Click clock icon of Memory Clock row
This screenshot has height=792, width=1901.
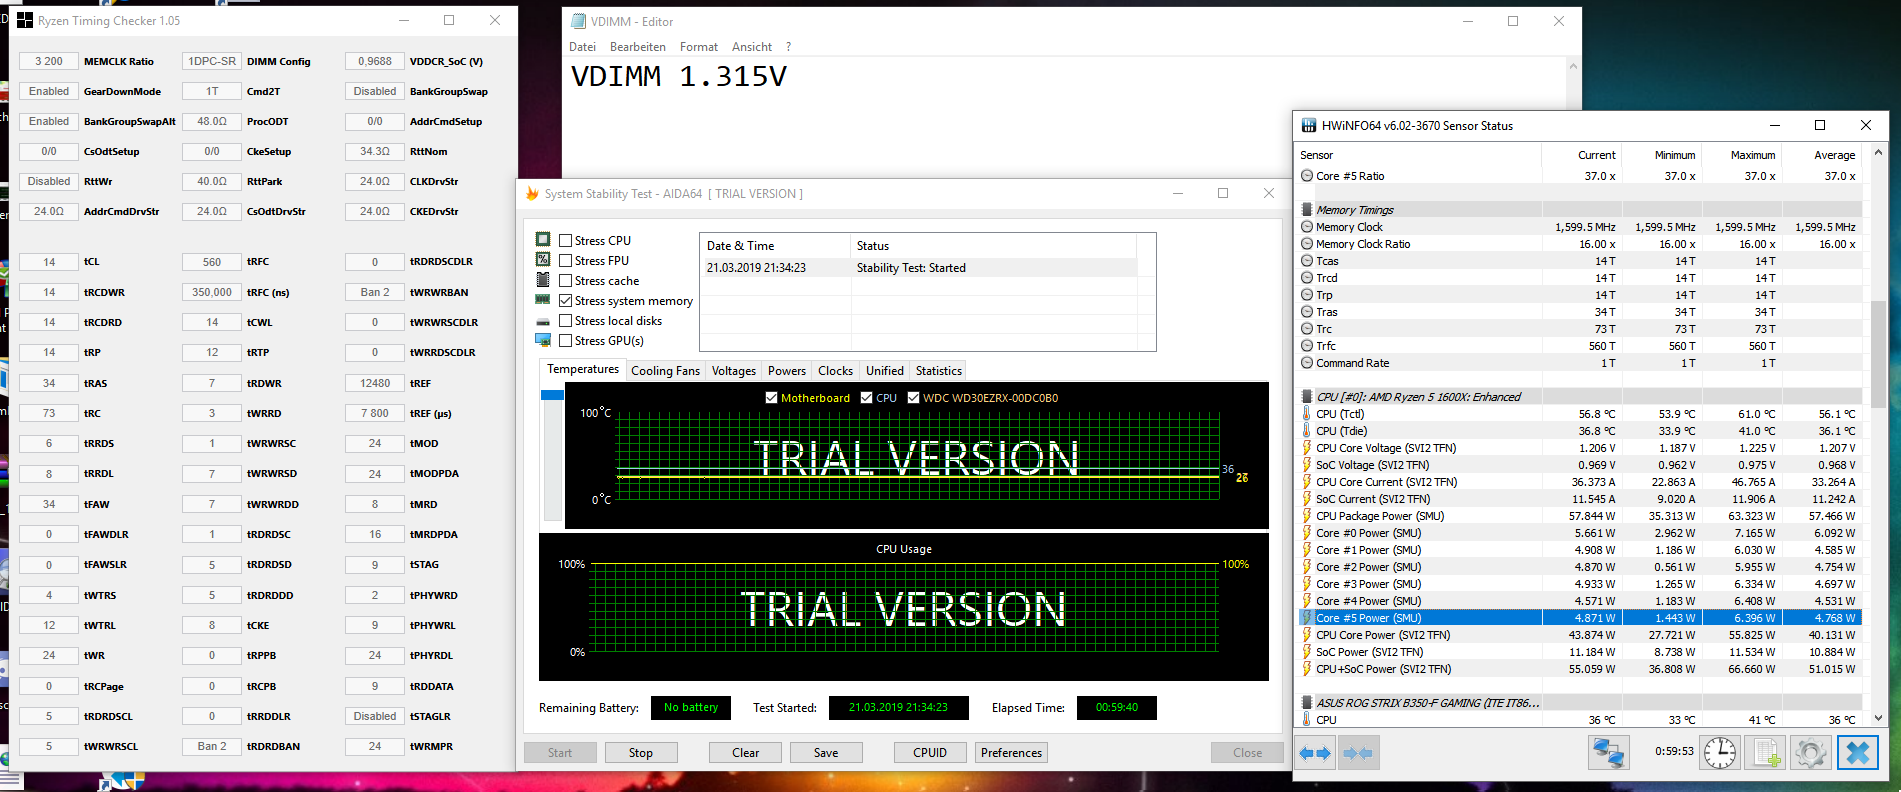pos(1307,227)
